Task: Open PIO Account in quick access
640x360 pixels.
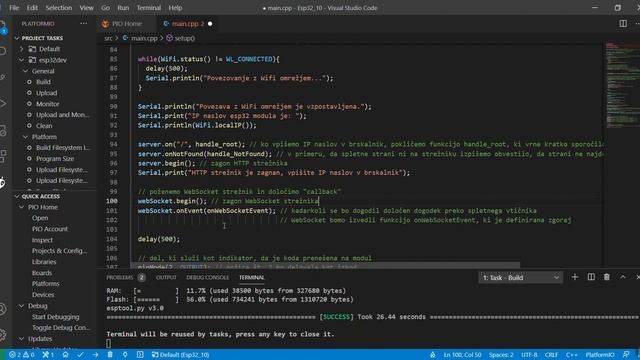Action: click(x=50, y=229)
